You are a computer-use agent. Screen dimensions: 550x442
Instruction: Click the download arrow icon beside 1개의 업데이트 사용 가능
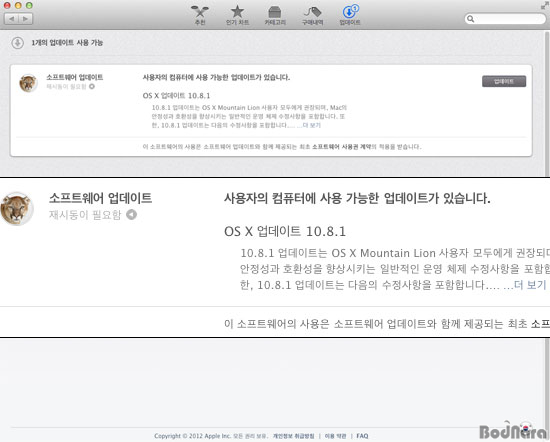coord(18,43)
